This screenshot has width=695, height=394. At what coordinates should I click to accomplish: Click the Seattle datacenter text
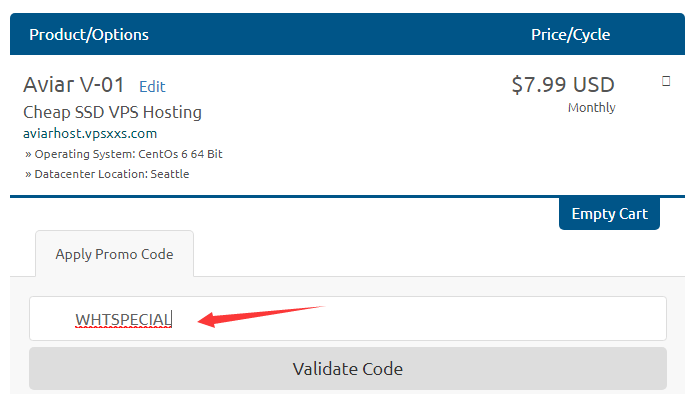click(x=170, y=174)
